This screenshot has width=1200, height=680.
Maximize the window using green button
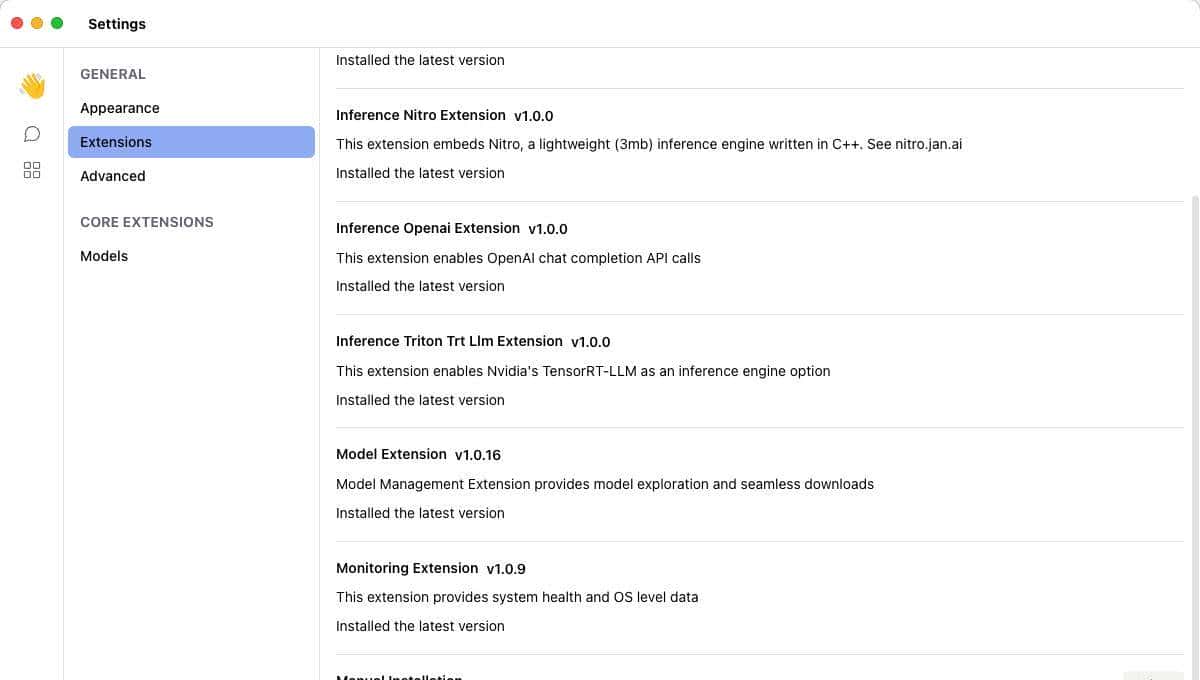(57, 23)
